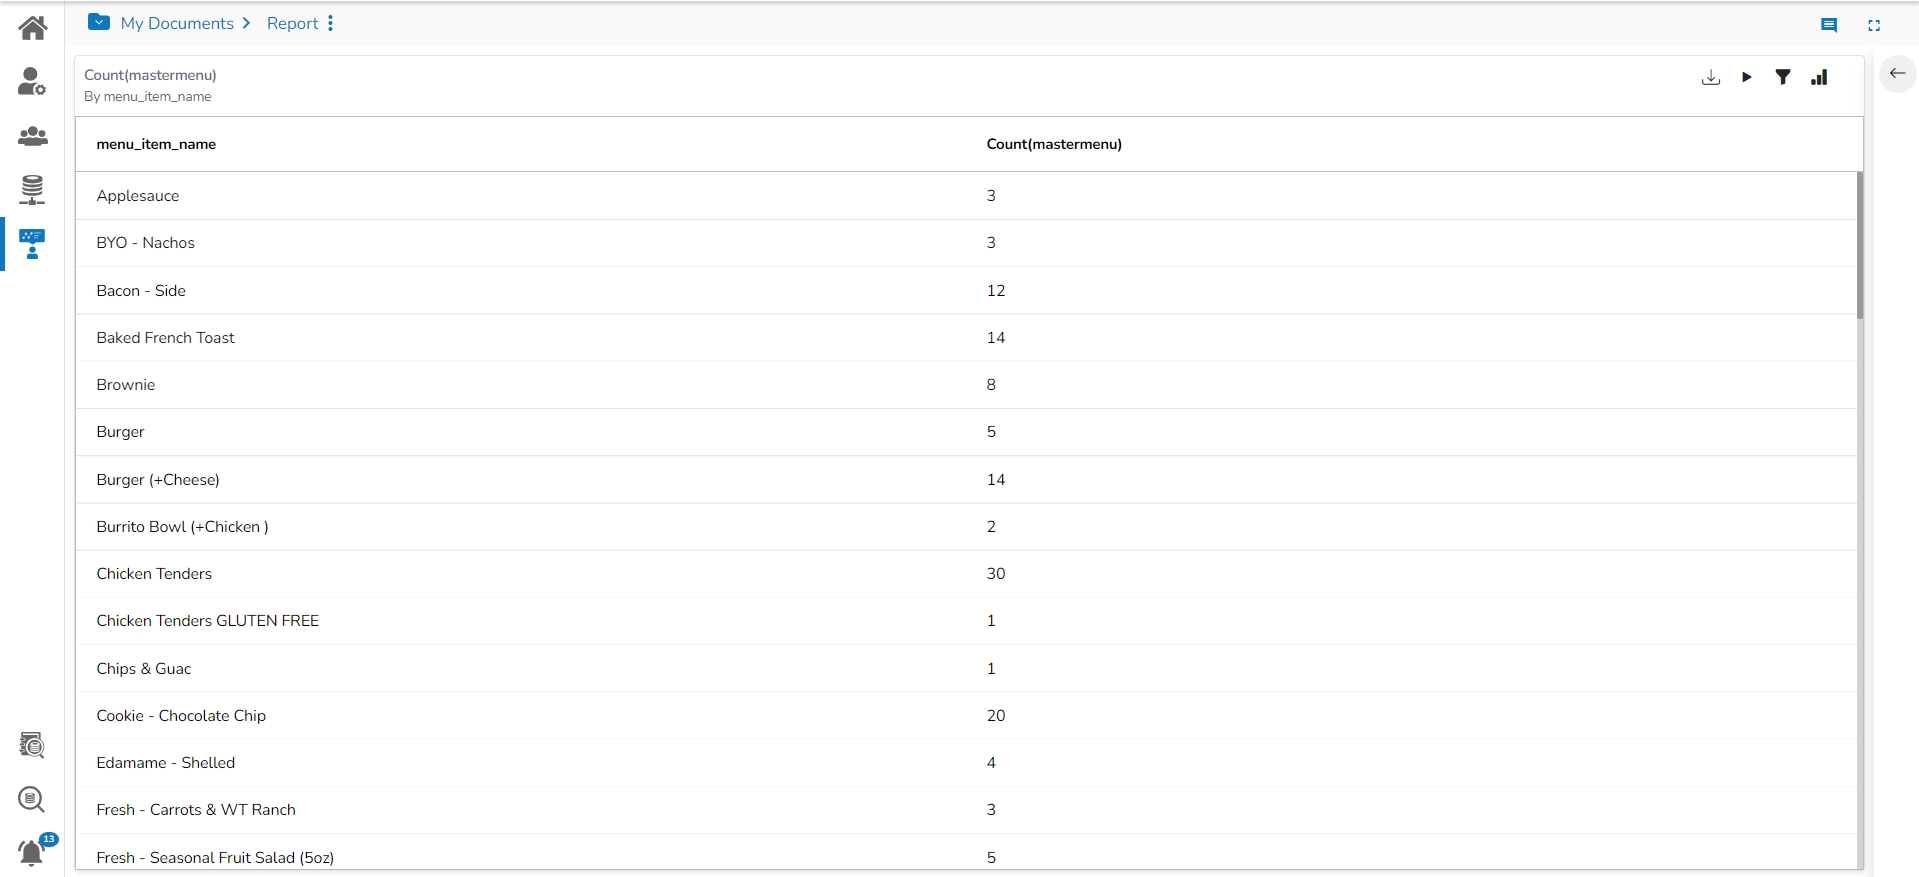Open the comments speech bubble icon

pyautogui.click(x=1829, y=26)
